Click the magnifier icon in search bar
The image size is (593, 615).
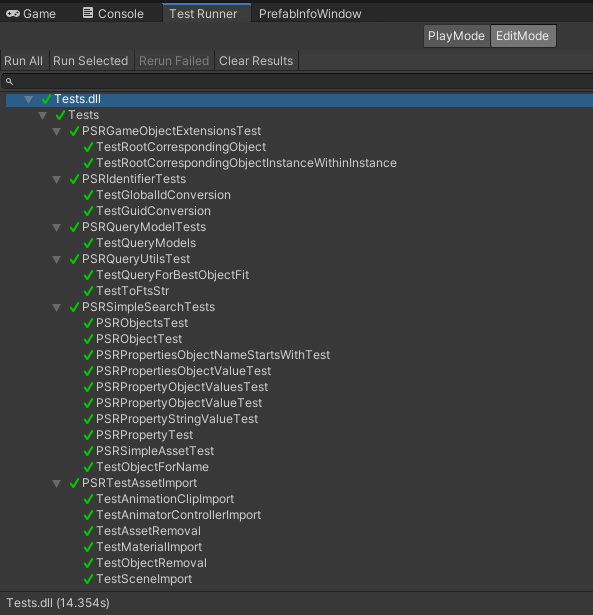pyautogui.click(x=9, y=82)
